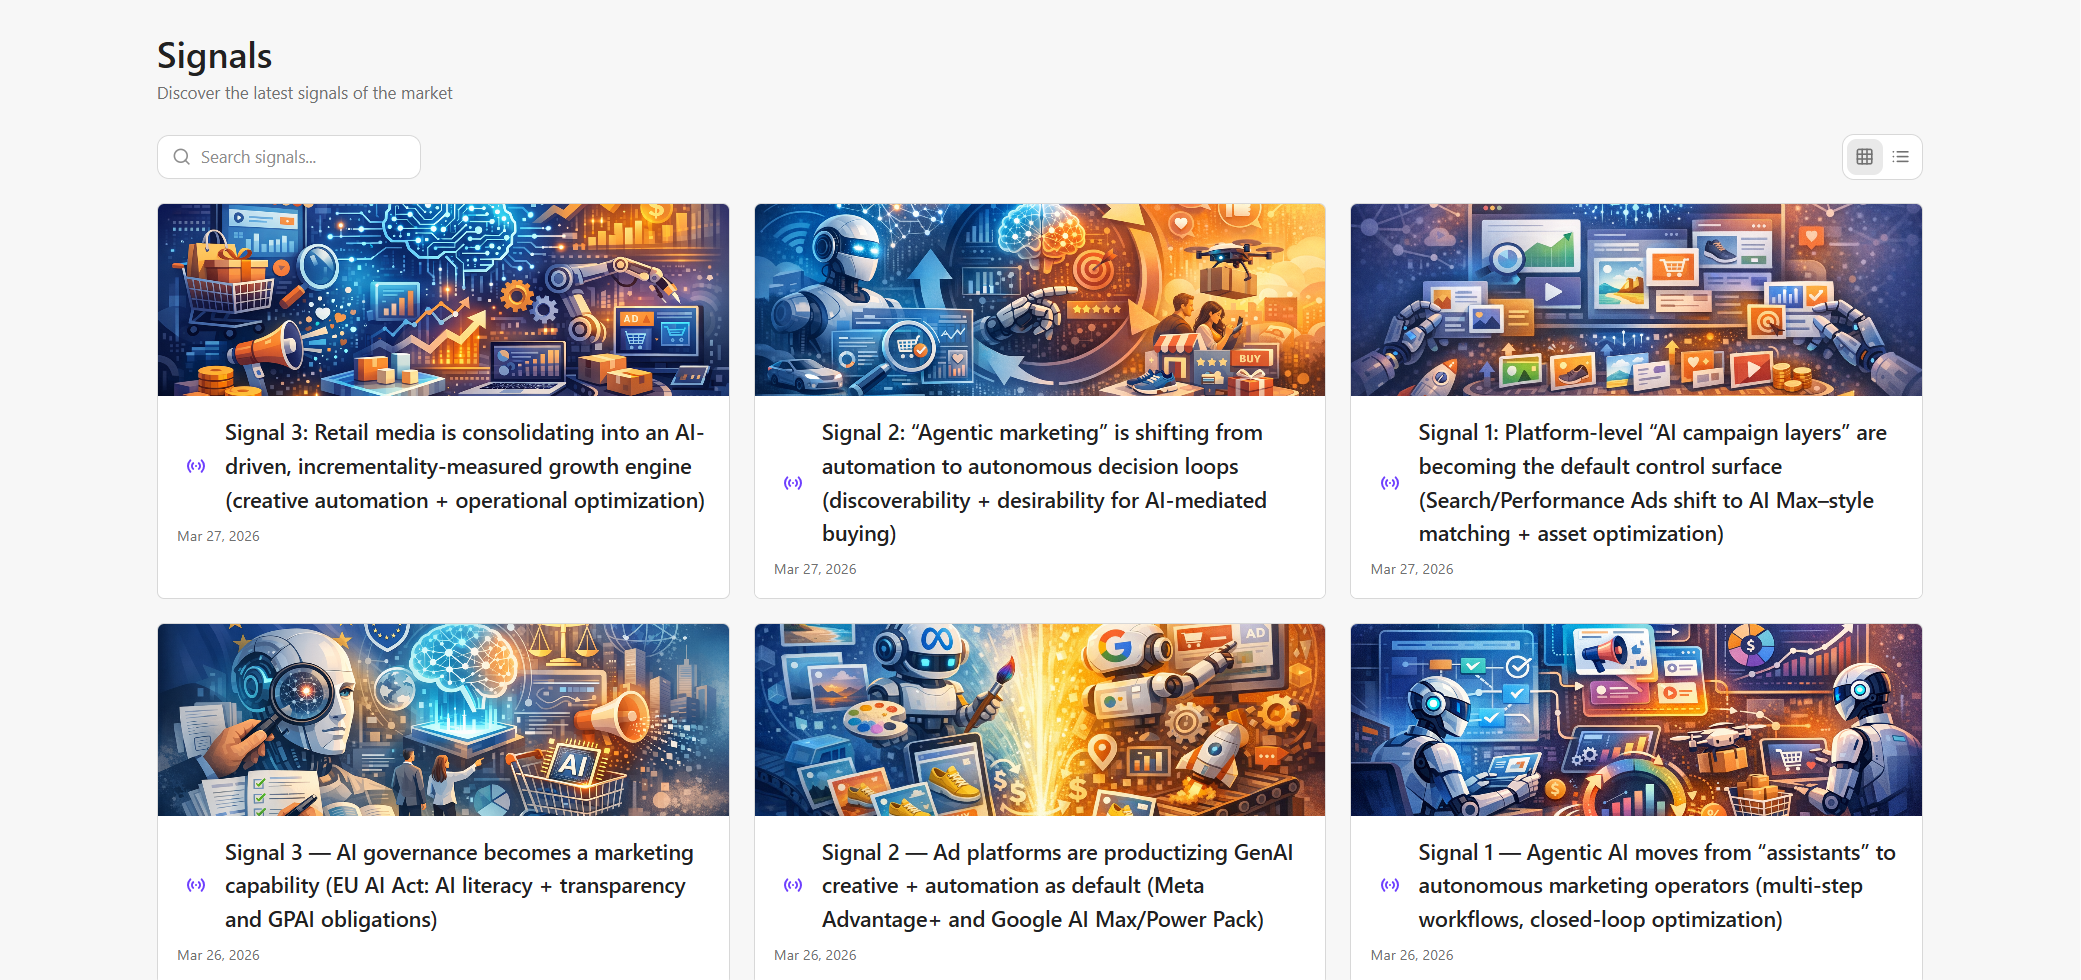2081x980 pixels.
Task: Toggle grid view on in the view switcher
Action: click(x=1863, y=156)
